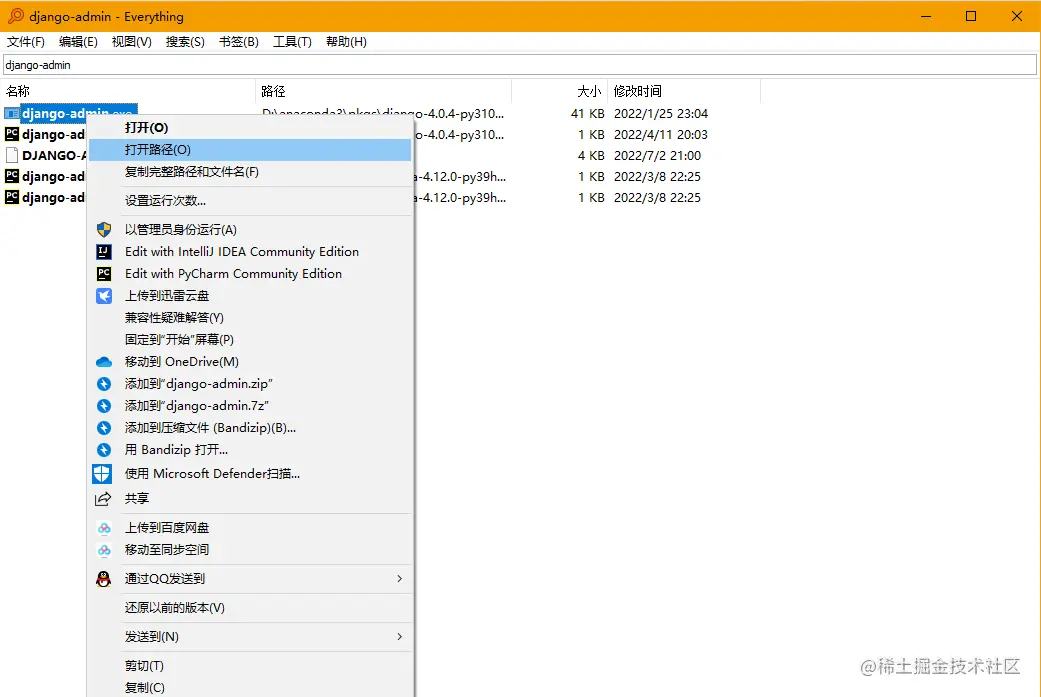Choose Edit with PyCharm Community Edition
Image resolution: width=1041 pixels, height=697 pixels.
250,273
